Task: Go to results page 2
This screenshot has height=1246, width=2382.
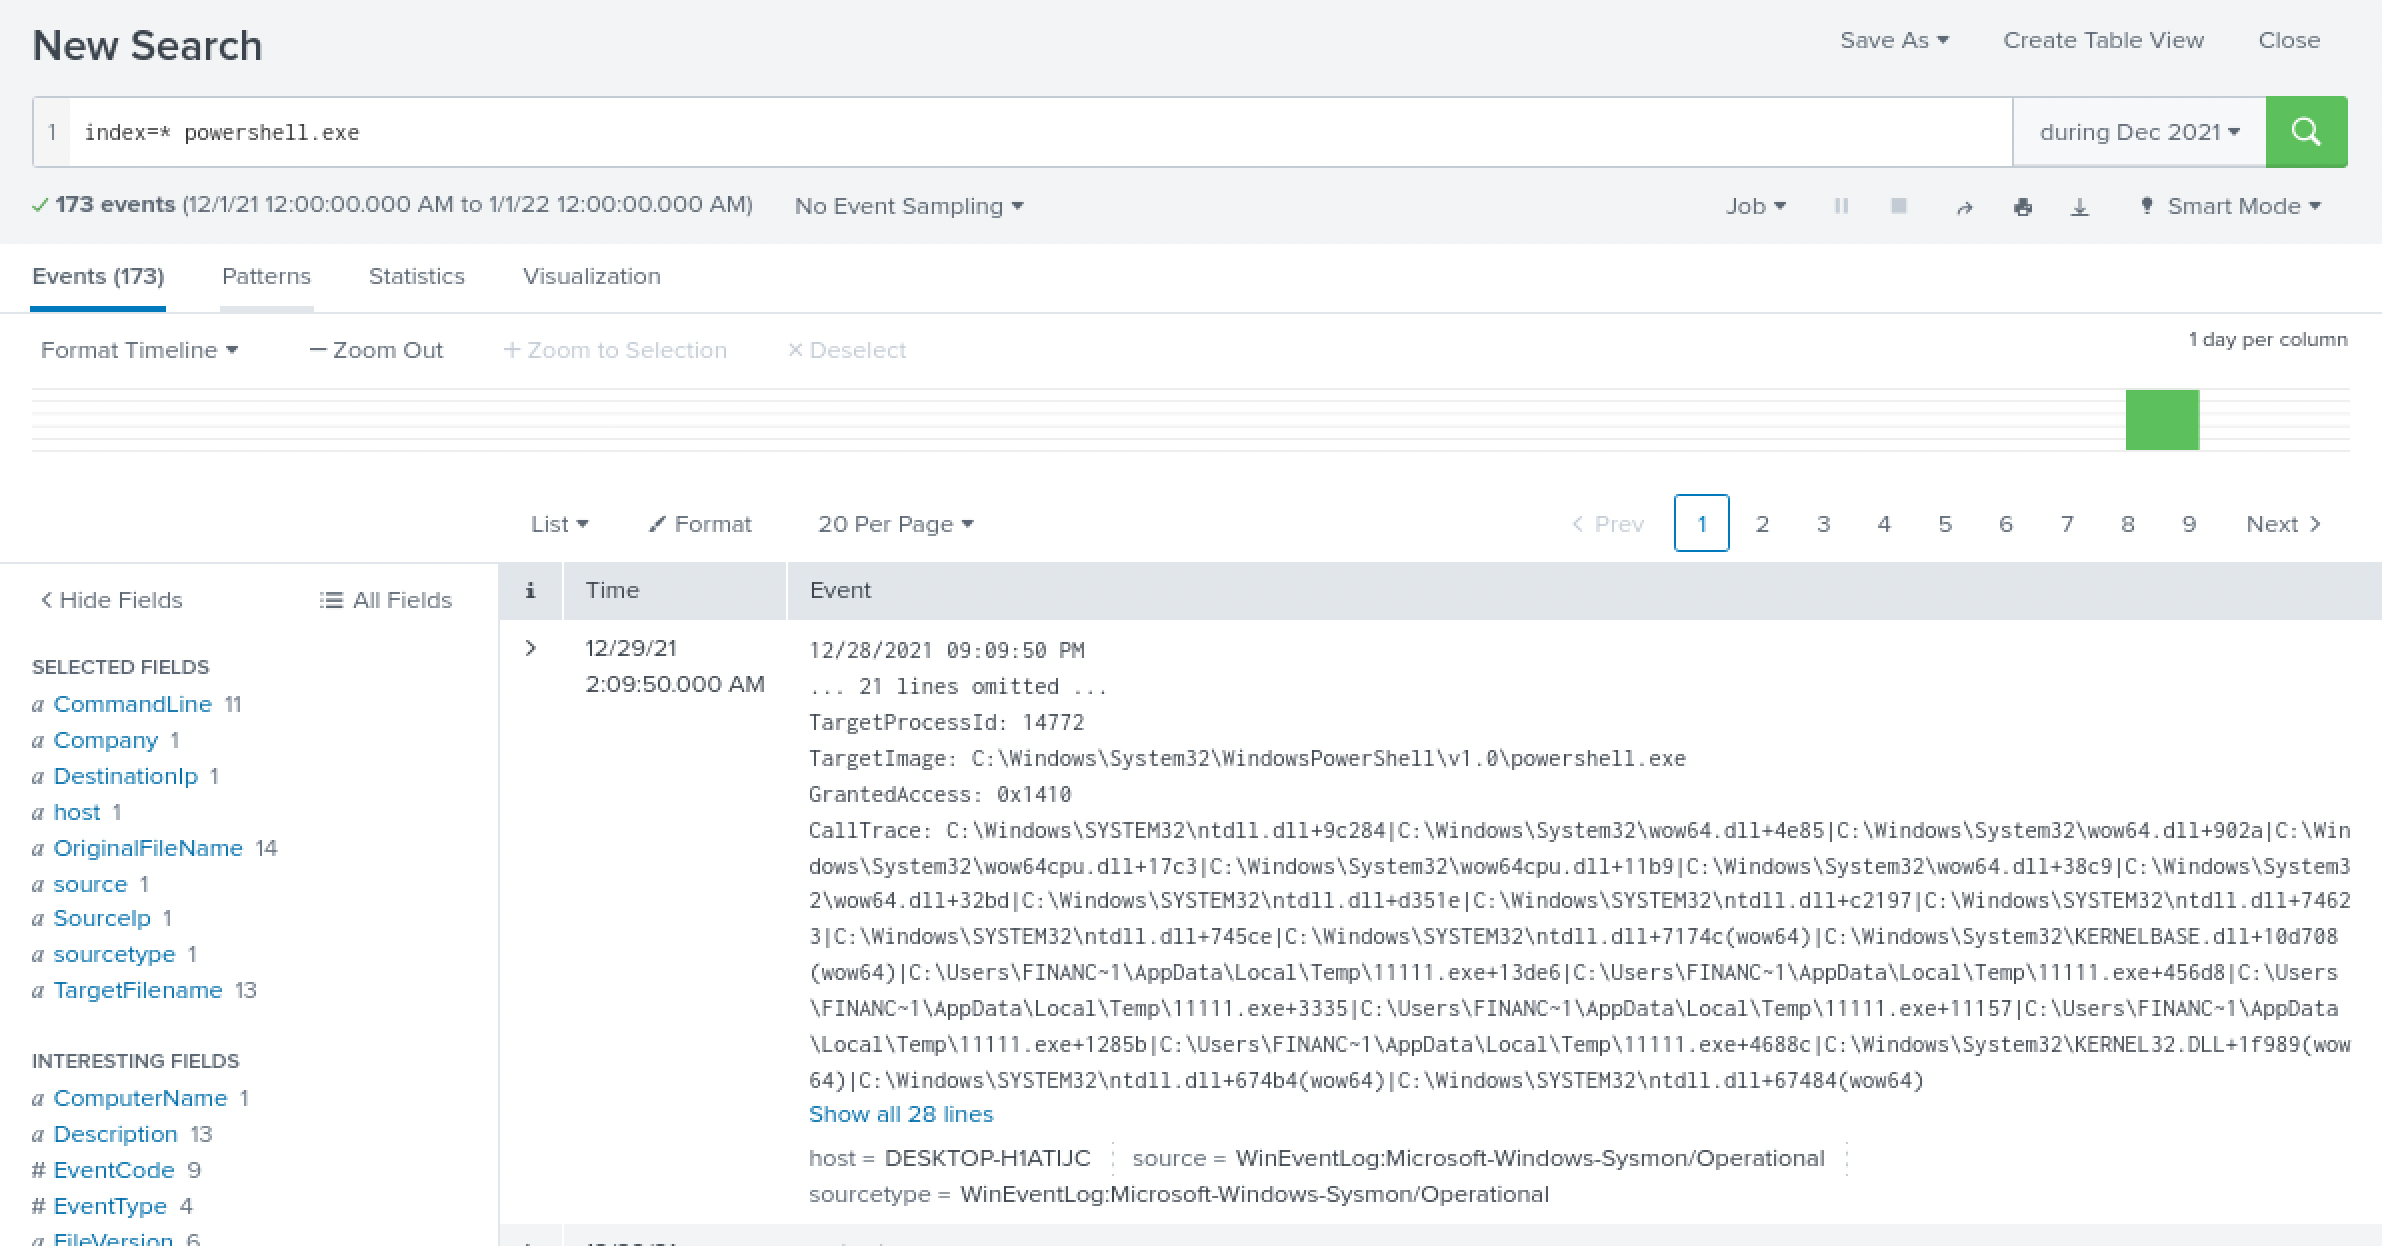Action: tap(1762, 524)
